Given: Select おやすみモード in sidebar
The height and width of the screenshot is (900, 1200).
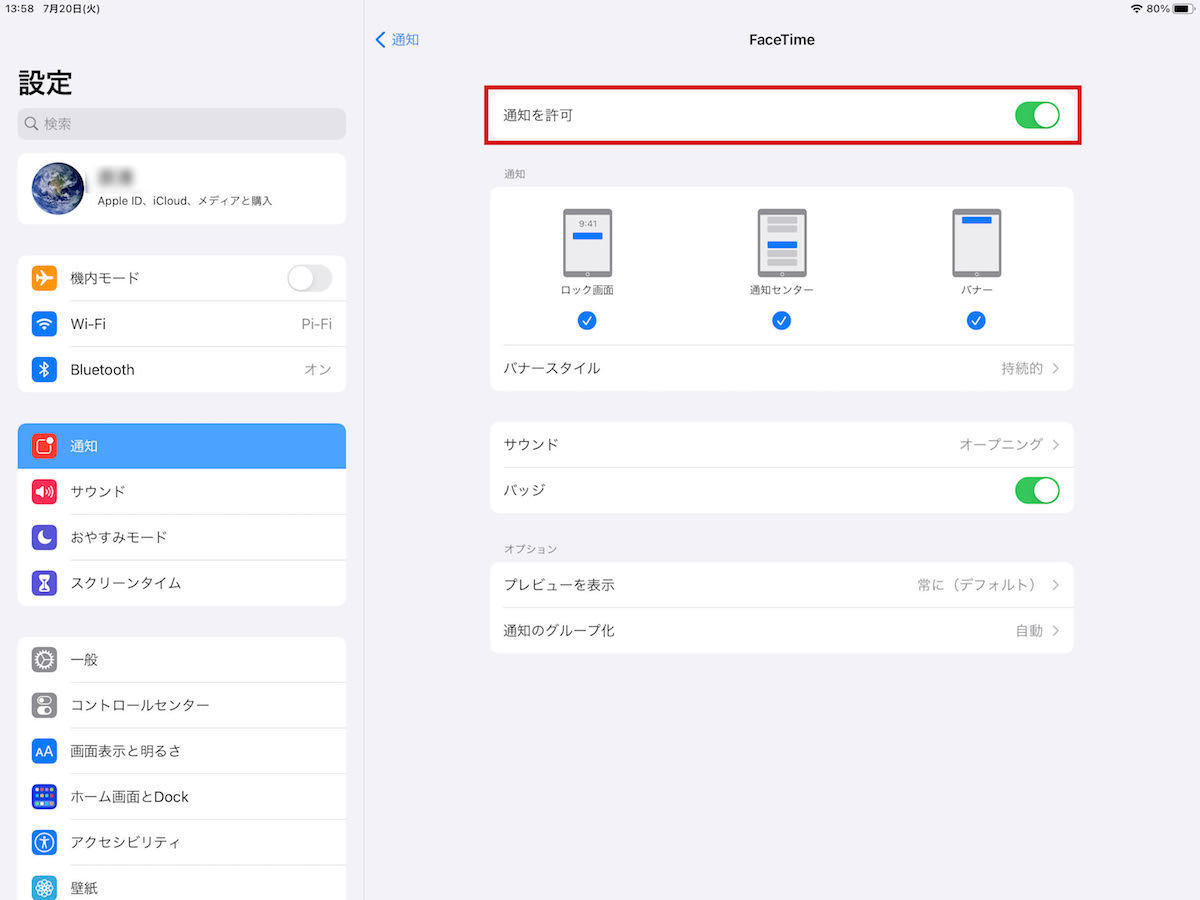Looking at the screenshot, I should [182, 537].
